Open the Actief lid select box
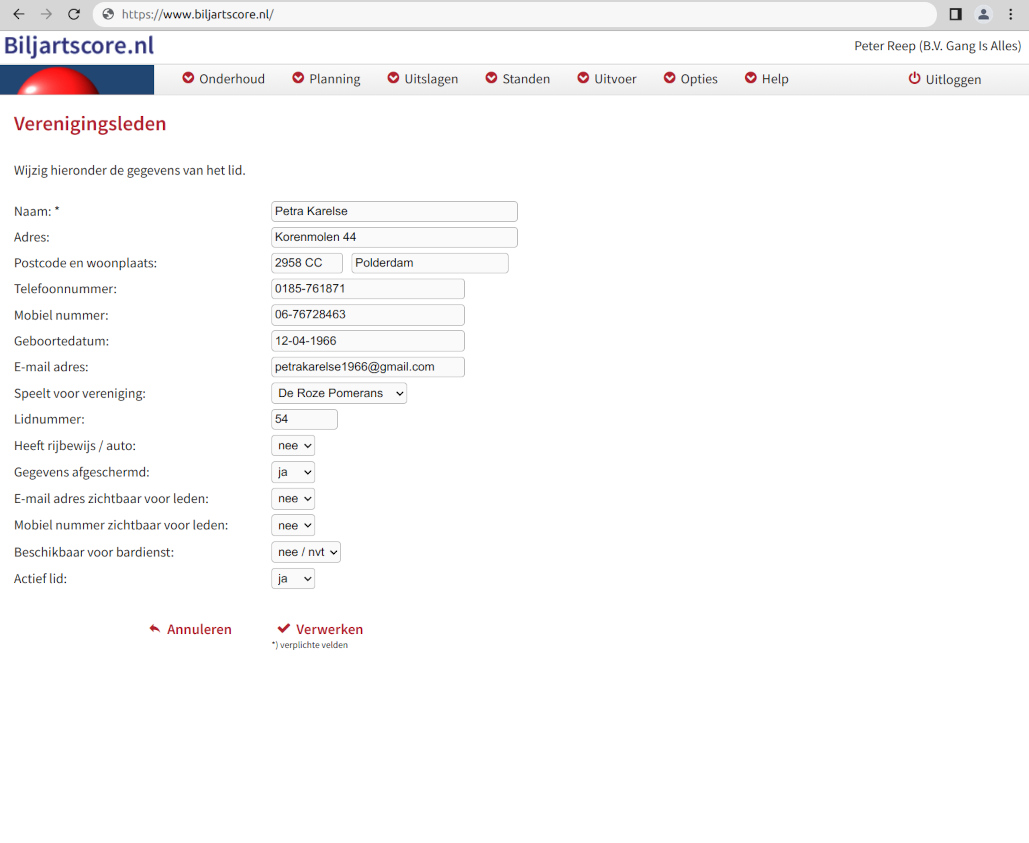The width and height of the screenshot is (1029, 843). pyautogui.click(x=293, y=578)
